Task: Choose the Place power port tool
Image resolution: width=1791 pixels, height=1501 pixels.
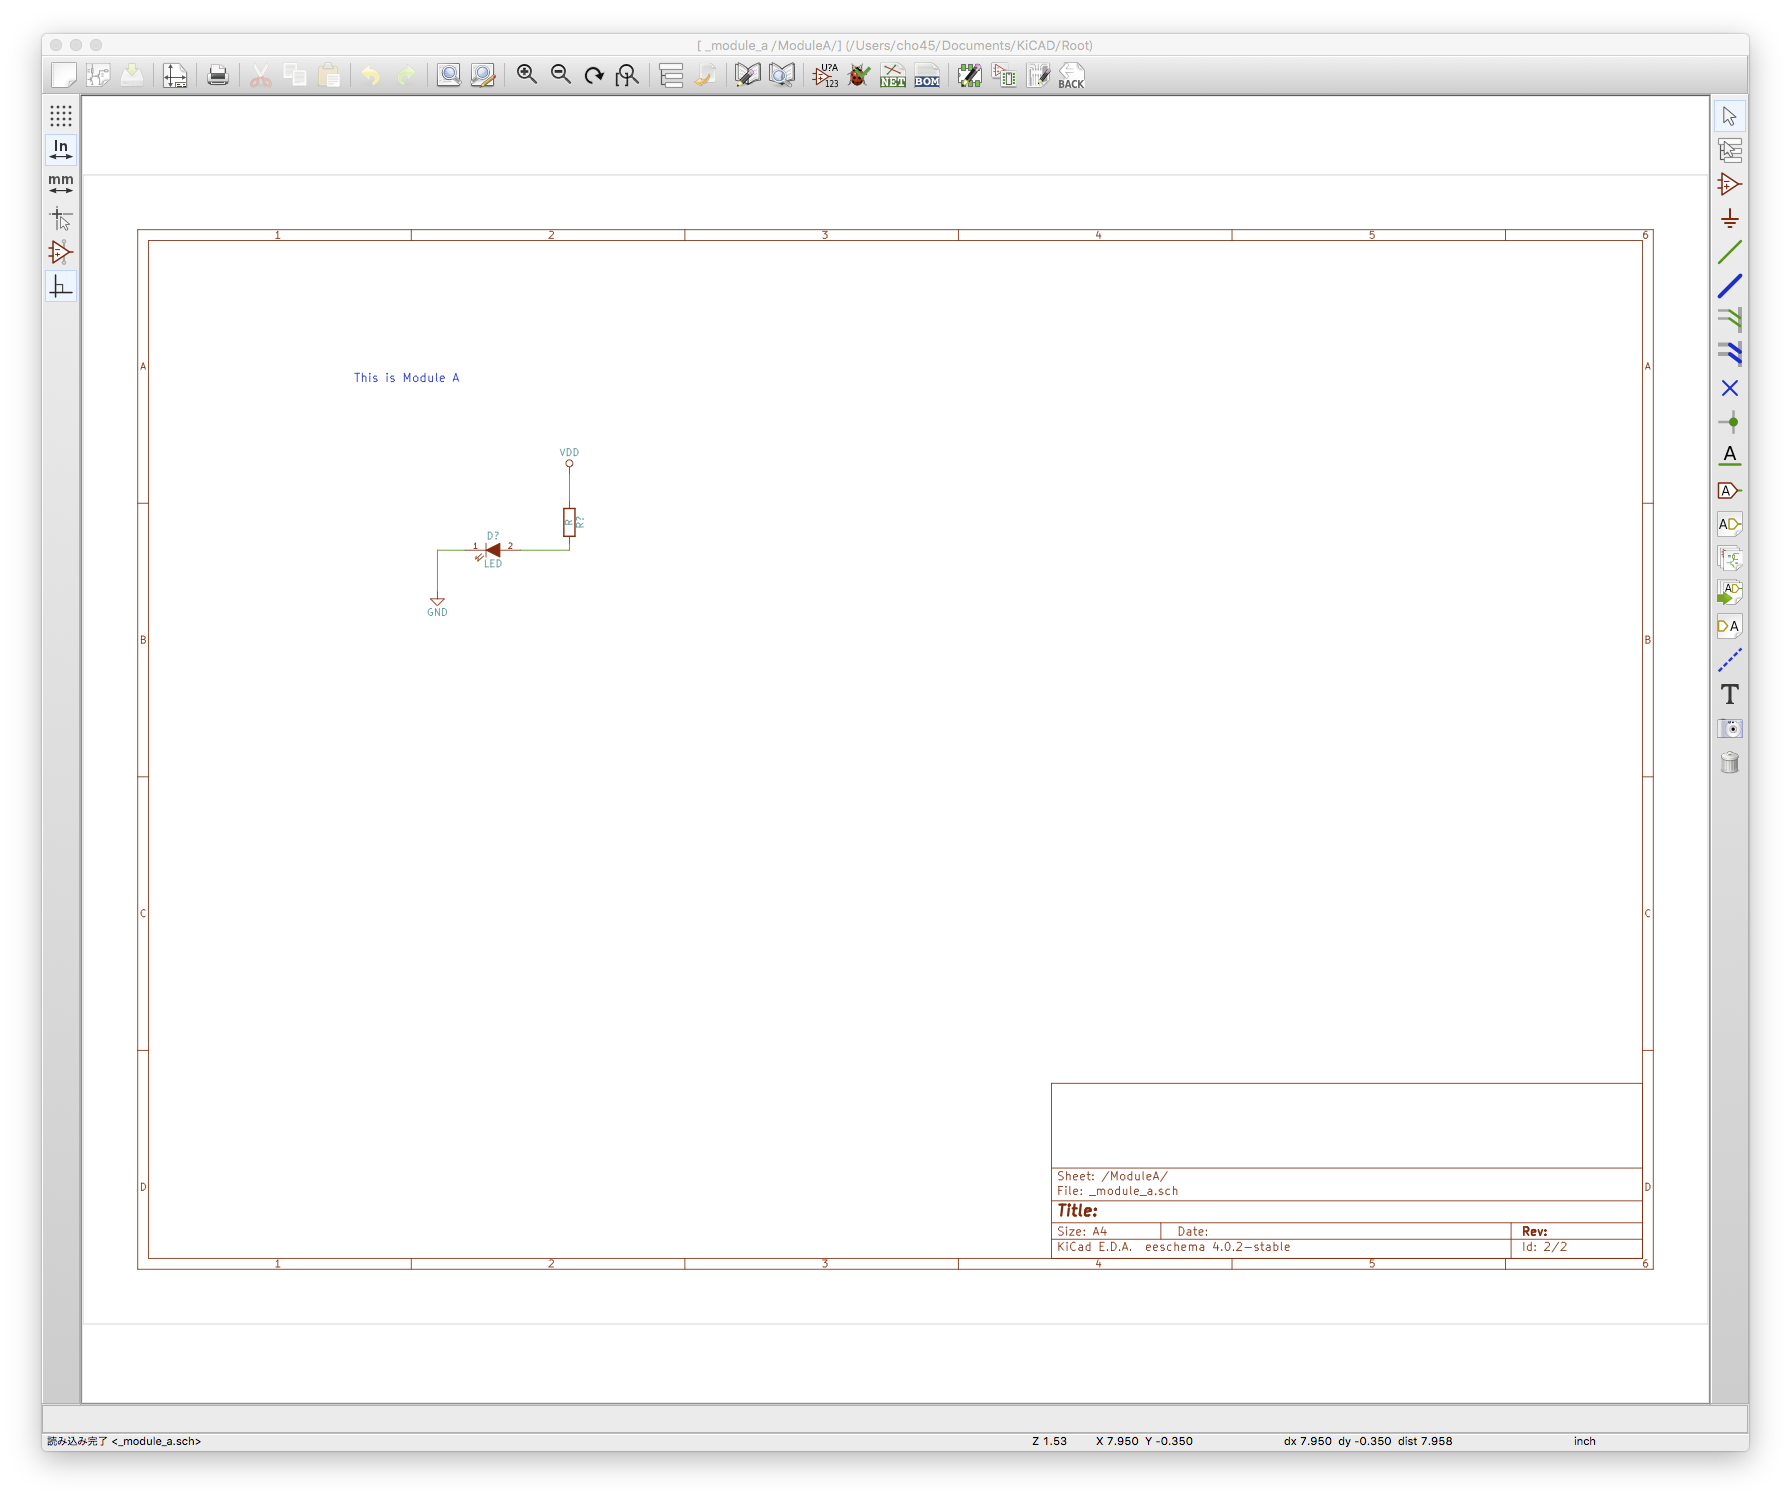Action: (x=1729, y=219)
